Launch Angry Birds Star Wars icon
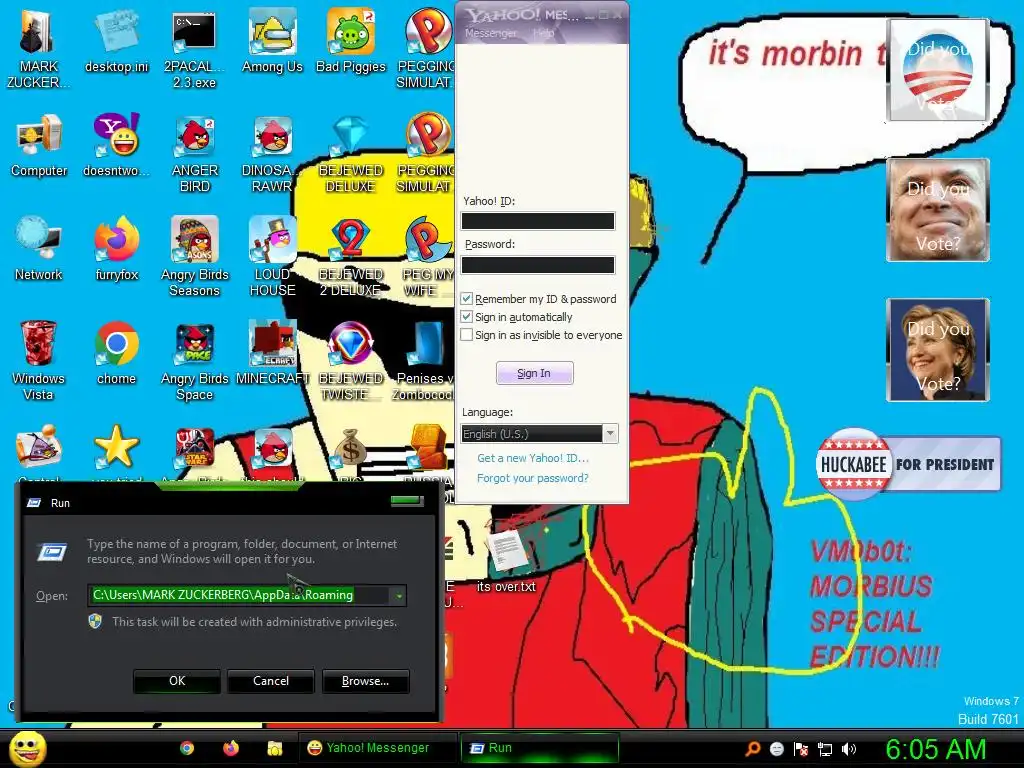Image resolution: width=1024 pixels, height=768 pixels. pos(194,448)
